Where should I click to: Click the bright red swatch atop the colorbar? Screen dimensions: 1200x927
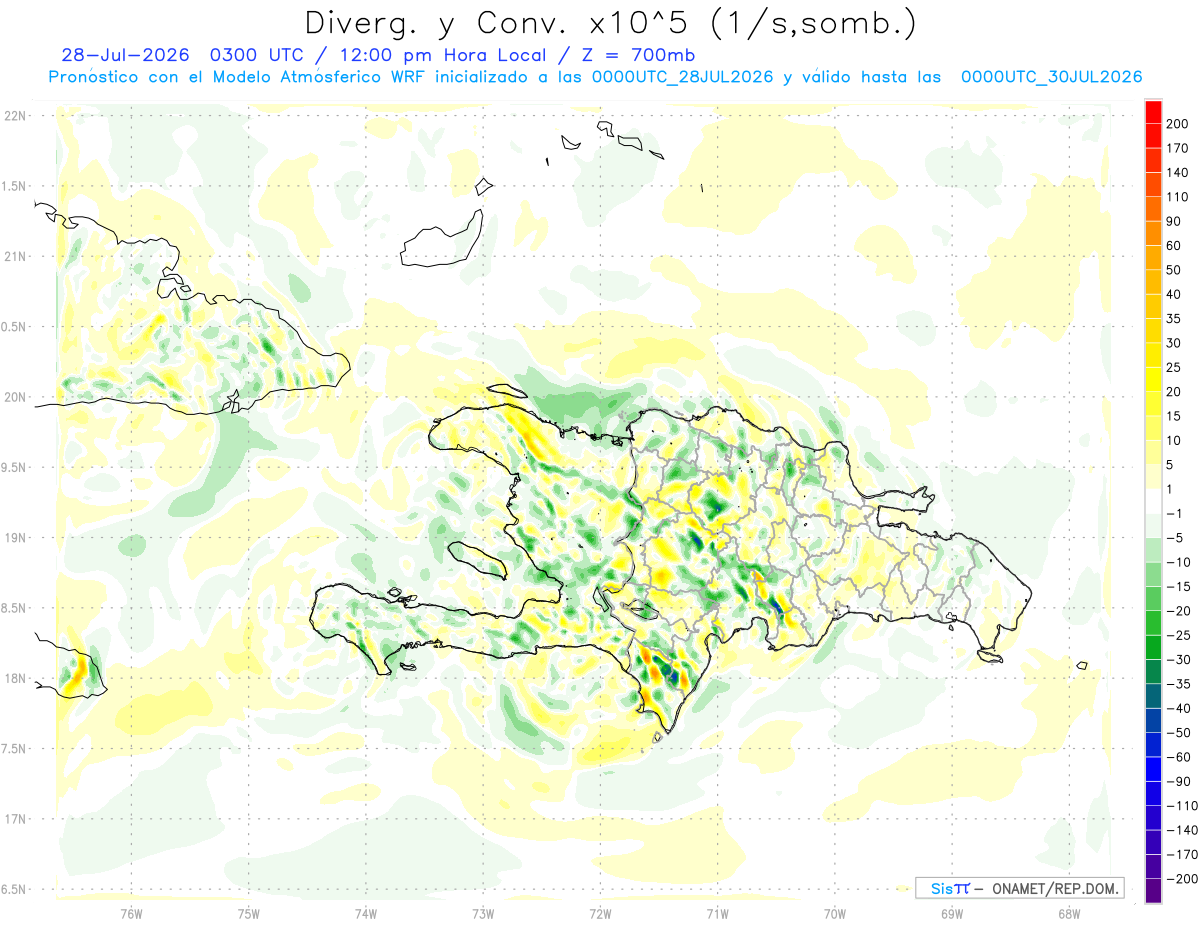[1153, 112]
